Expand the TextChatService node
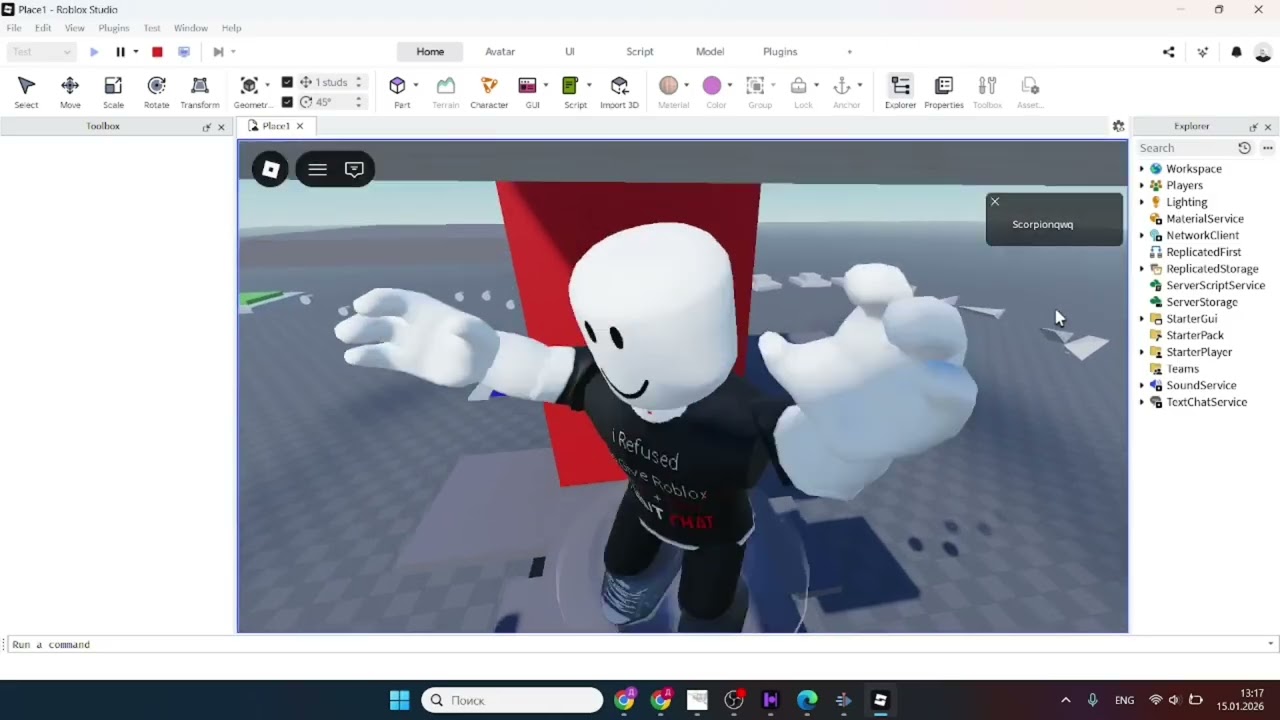This screenshot has width=1280, height=720. tap(1142, 402)
